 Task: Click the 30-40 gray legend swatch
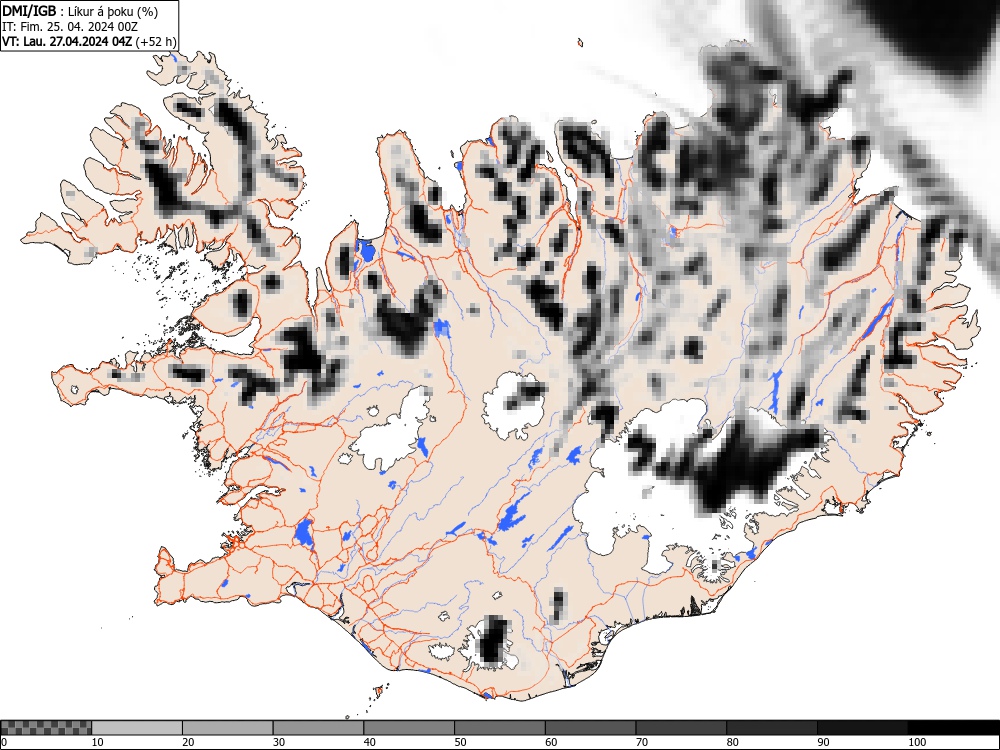318,728
